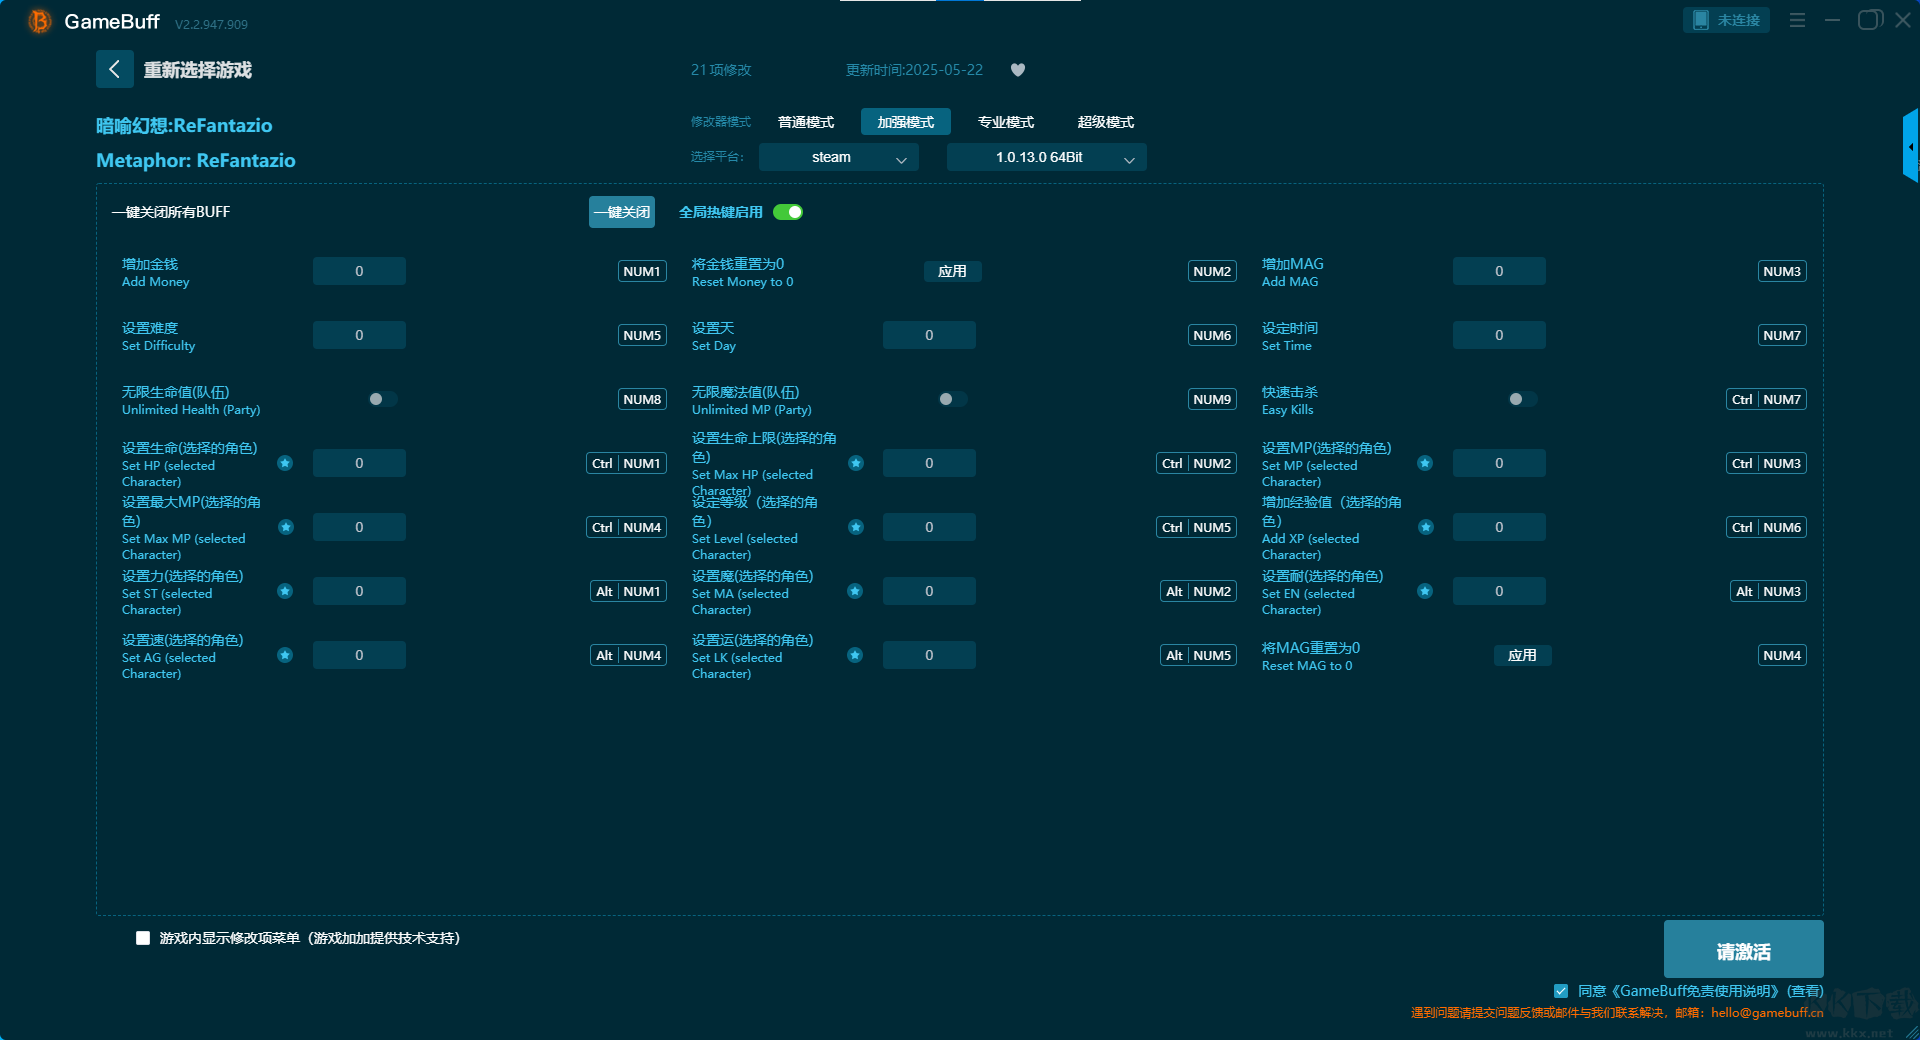Click the Add Money value input field
1920x1040 pixels.
tap(359, 271)
